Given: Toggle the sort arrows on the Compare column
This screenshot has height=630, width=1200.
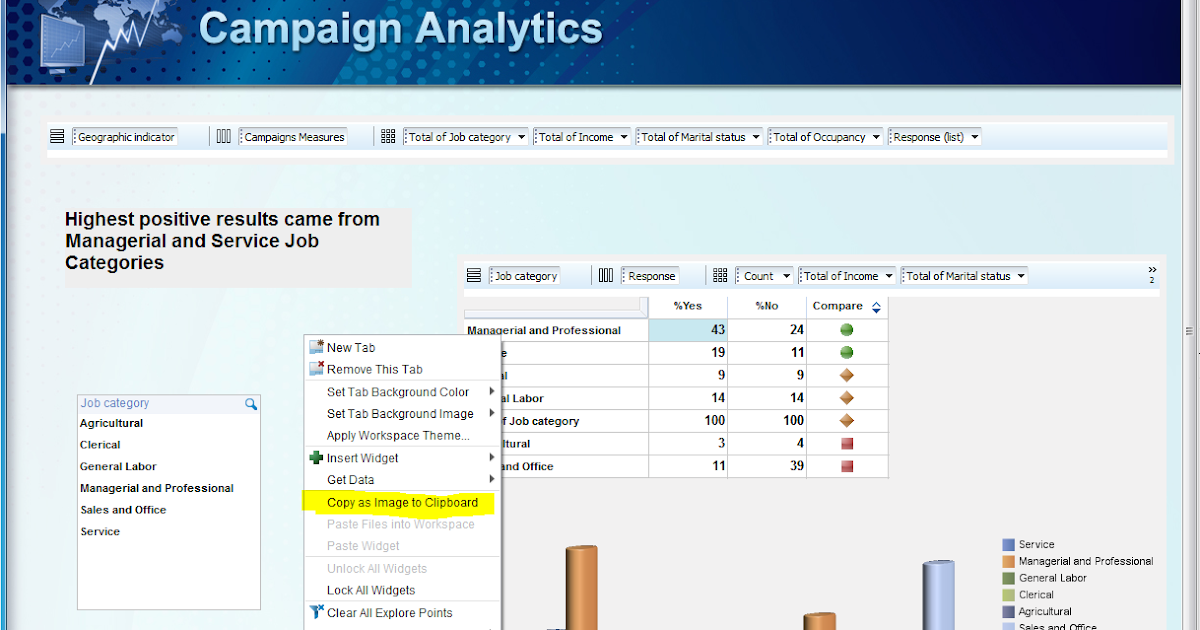Looking at the screenshot, I should (878, 306).
